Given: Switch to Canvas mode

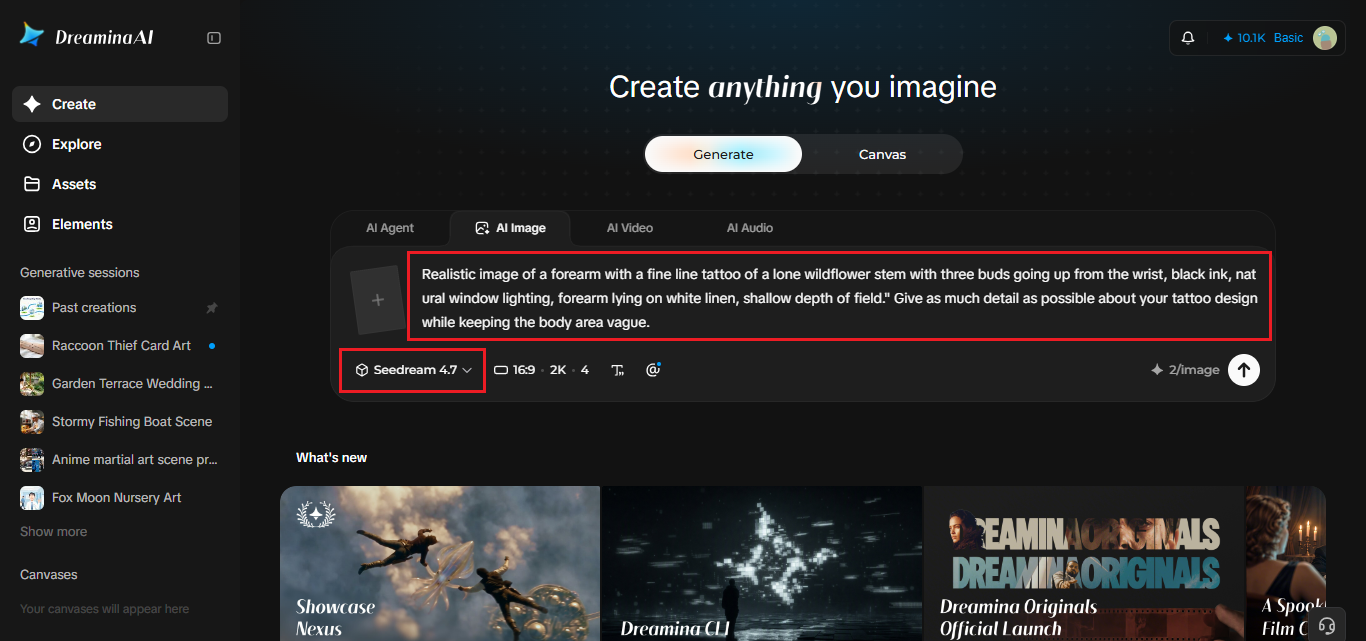Looking at the screenshot, I should click(x=882, y=154).
